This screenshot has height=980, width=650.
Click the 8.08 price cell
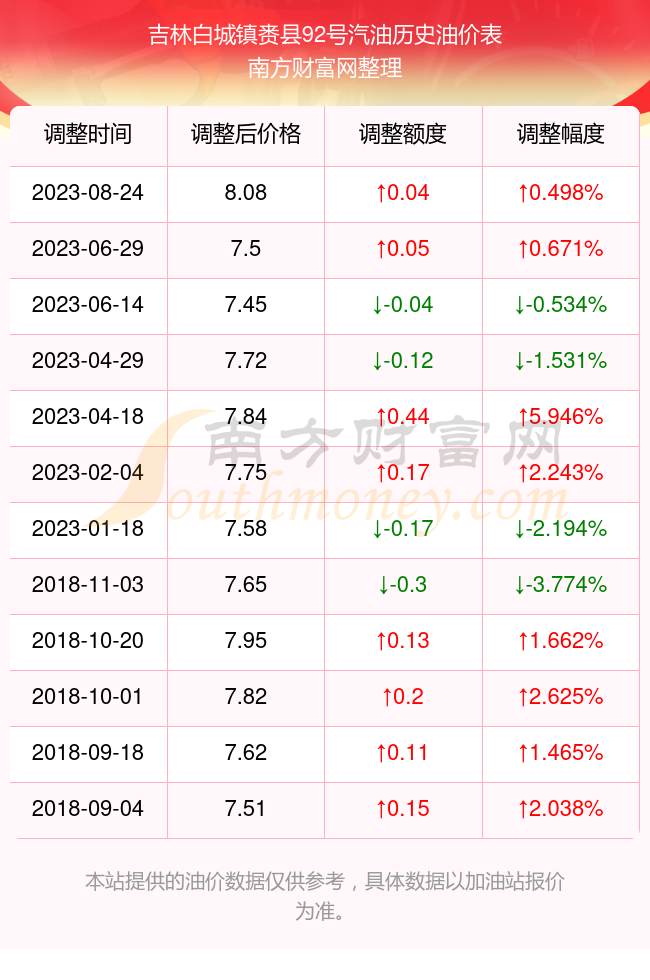pyautogui.click(x=246, y=192)
